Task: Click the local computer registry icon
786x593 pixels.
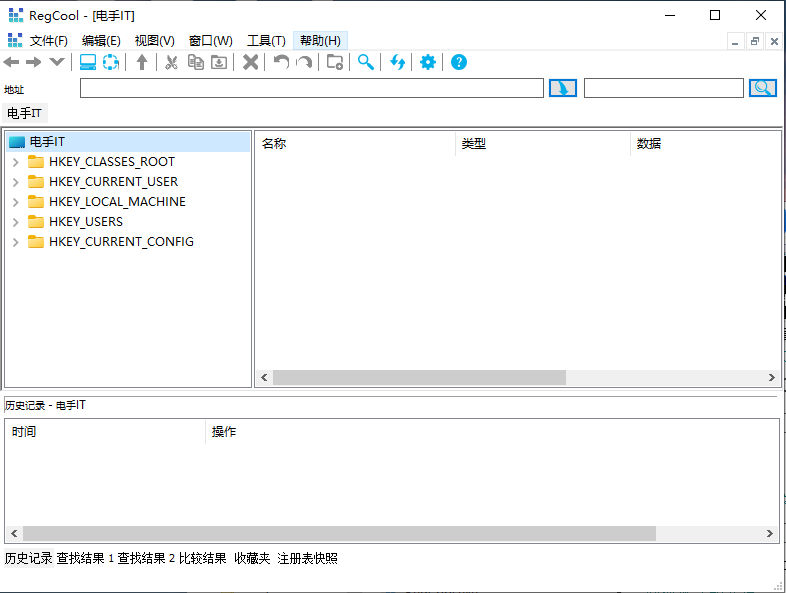Action: (88, 62)
